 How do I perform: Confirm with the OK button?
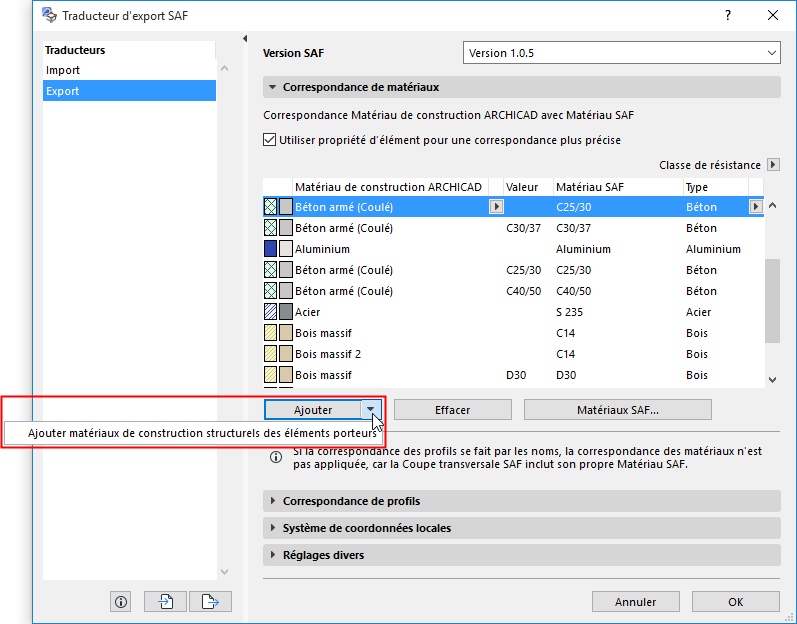click(735, 602)
